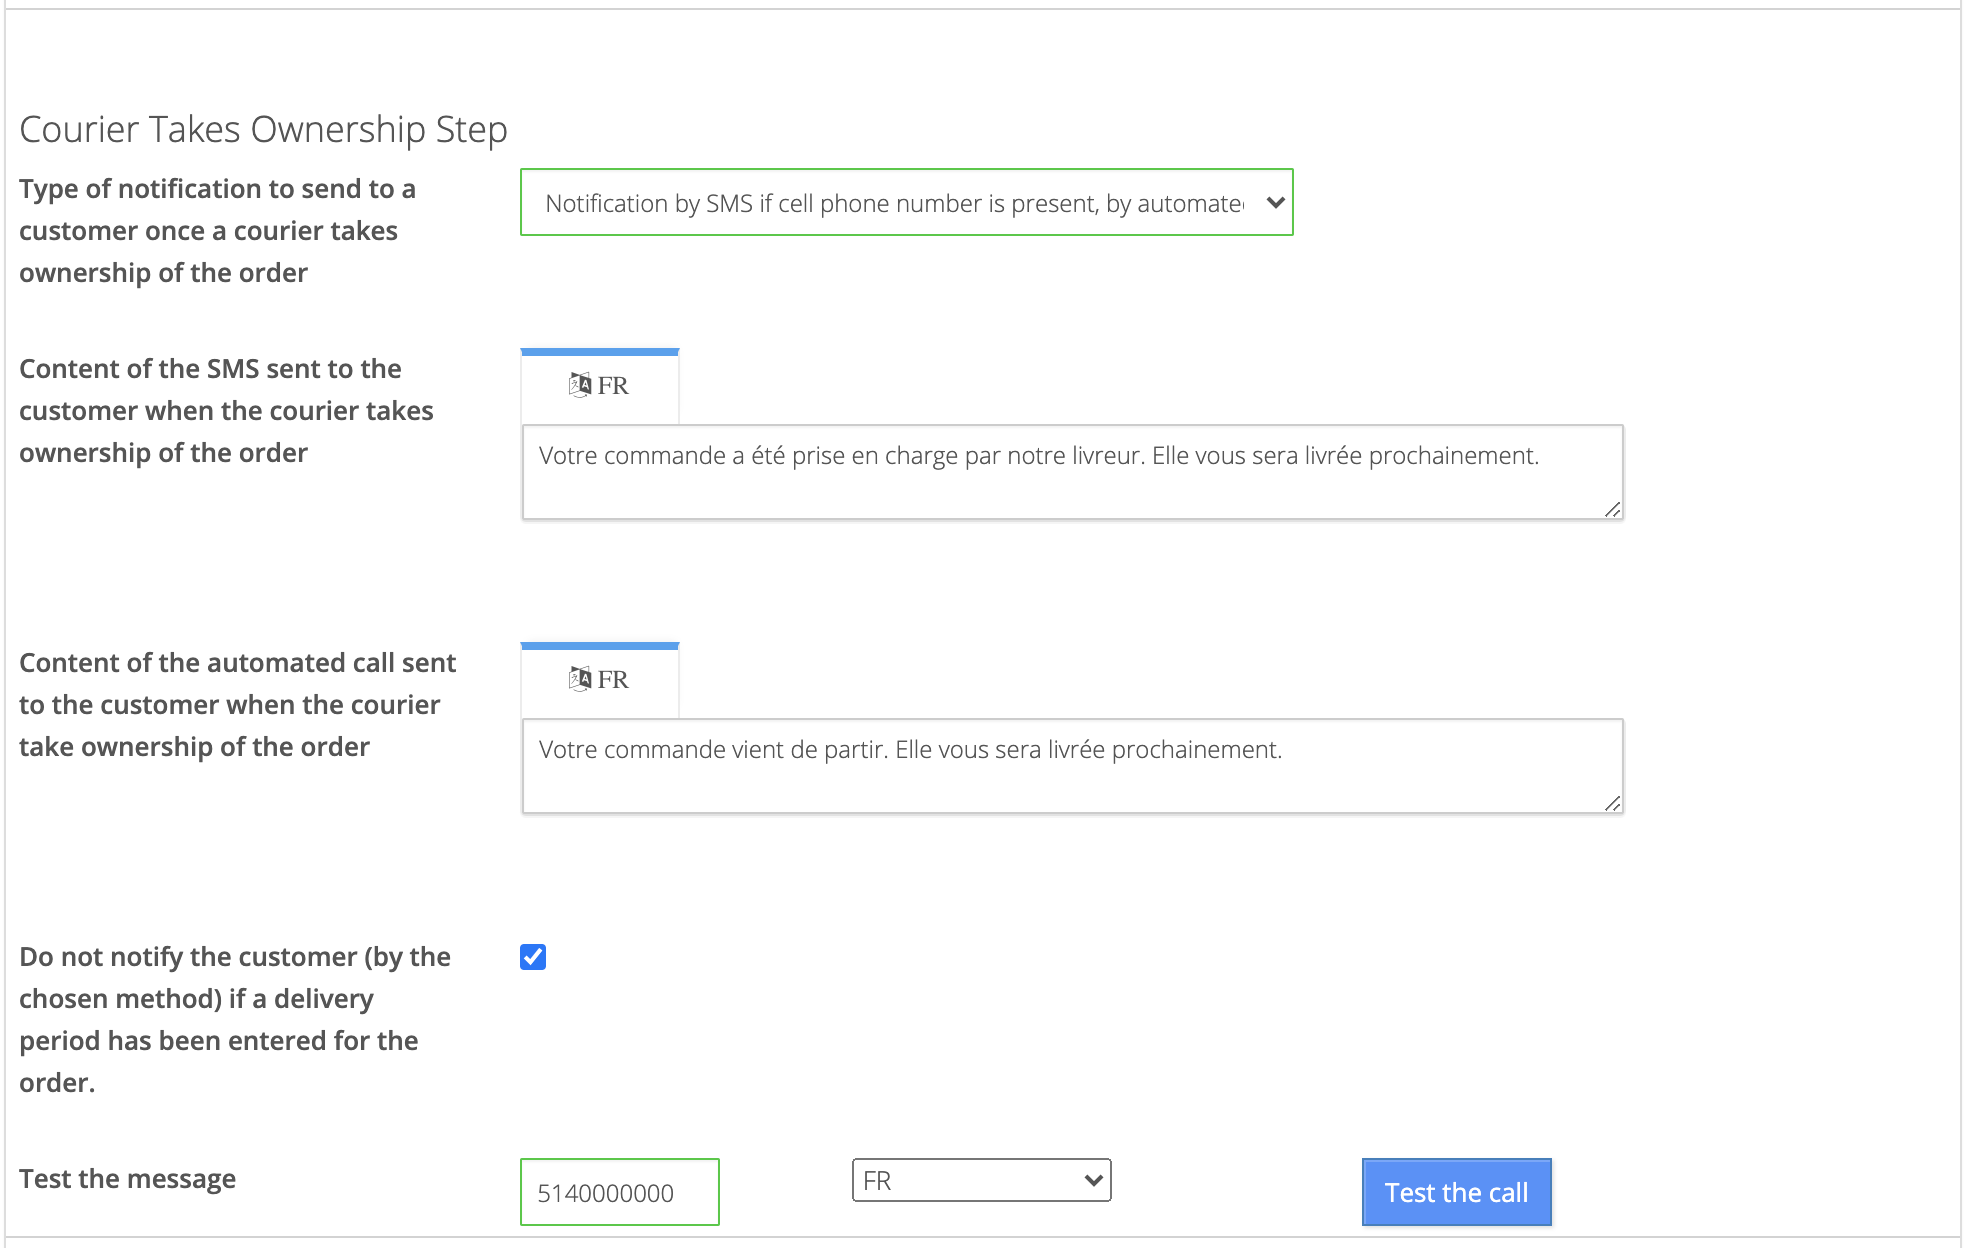Grab the resize handle of SMS text area
1968x1248 pixels.
[x=1612, y=509]
